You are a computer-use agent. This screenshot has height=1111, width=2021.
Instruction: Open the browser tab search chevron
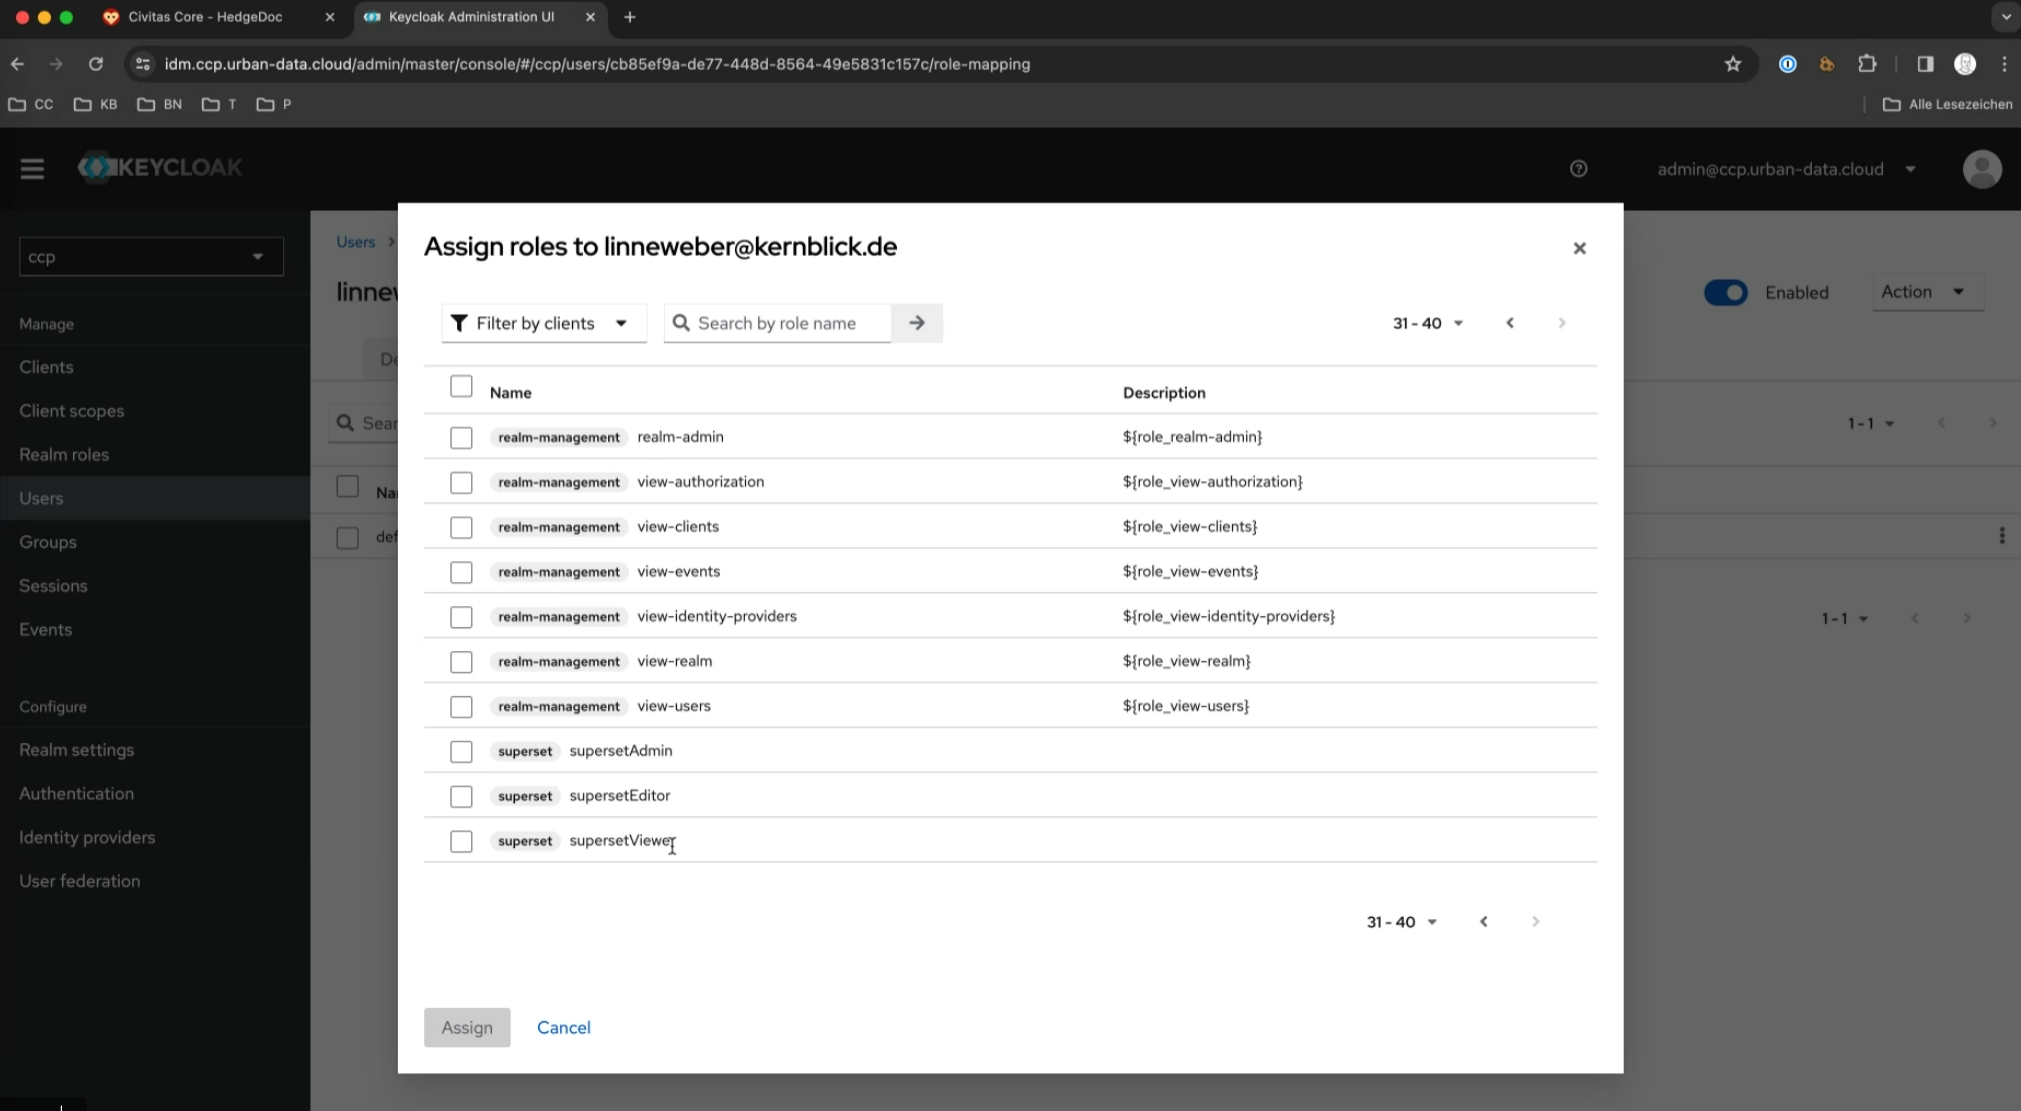(2006, 17)
